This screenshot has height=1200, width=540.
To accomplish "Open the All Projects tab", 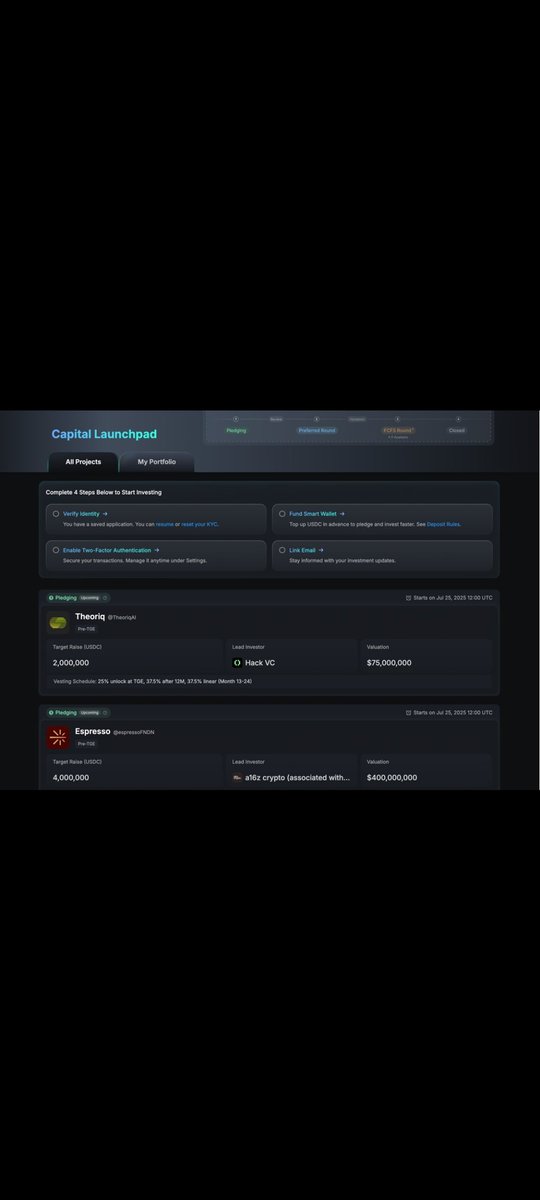I will (83, 462).
